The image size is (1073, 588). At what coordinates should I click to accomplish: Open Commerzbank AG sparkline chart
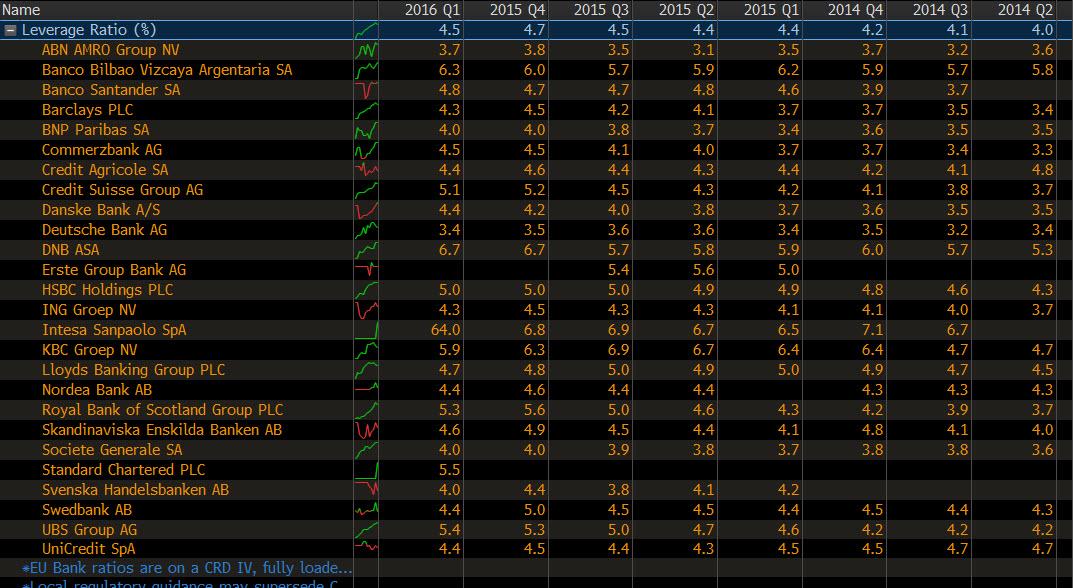366,150
